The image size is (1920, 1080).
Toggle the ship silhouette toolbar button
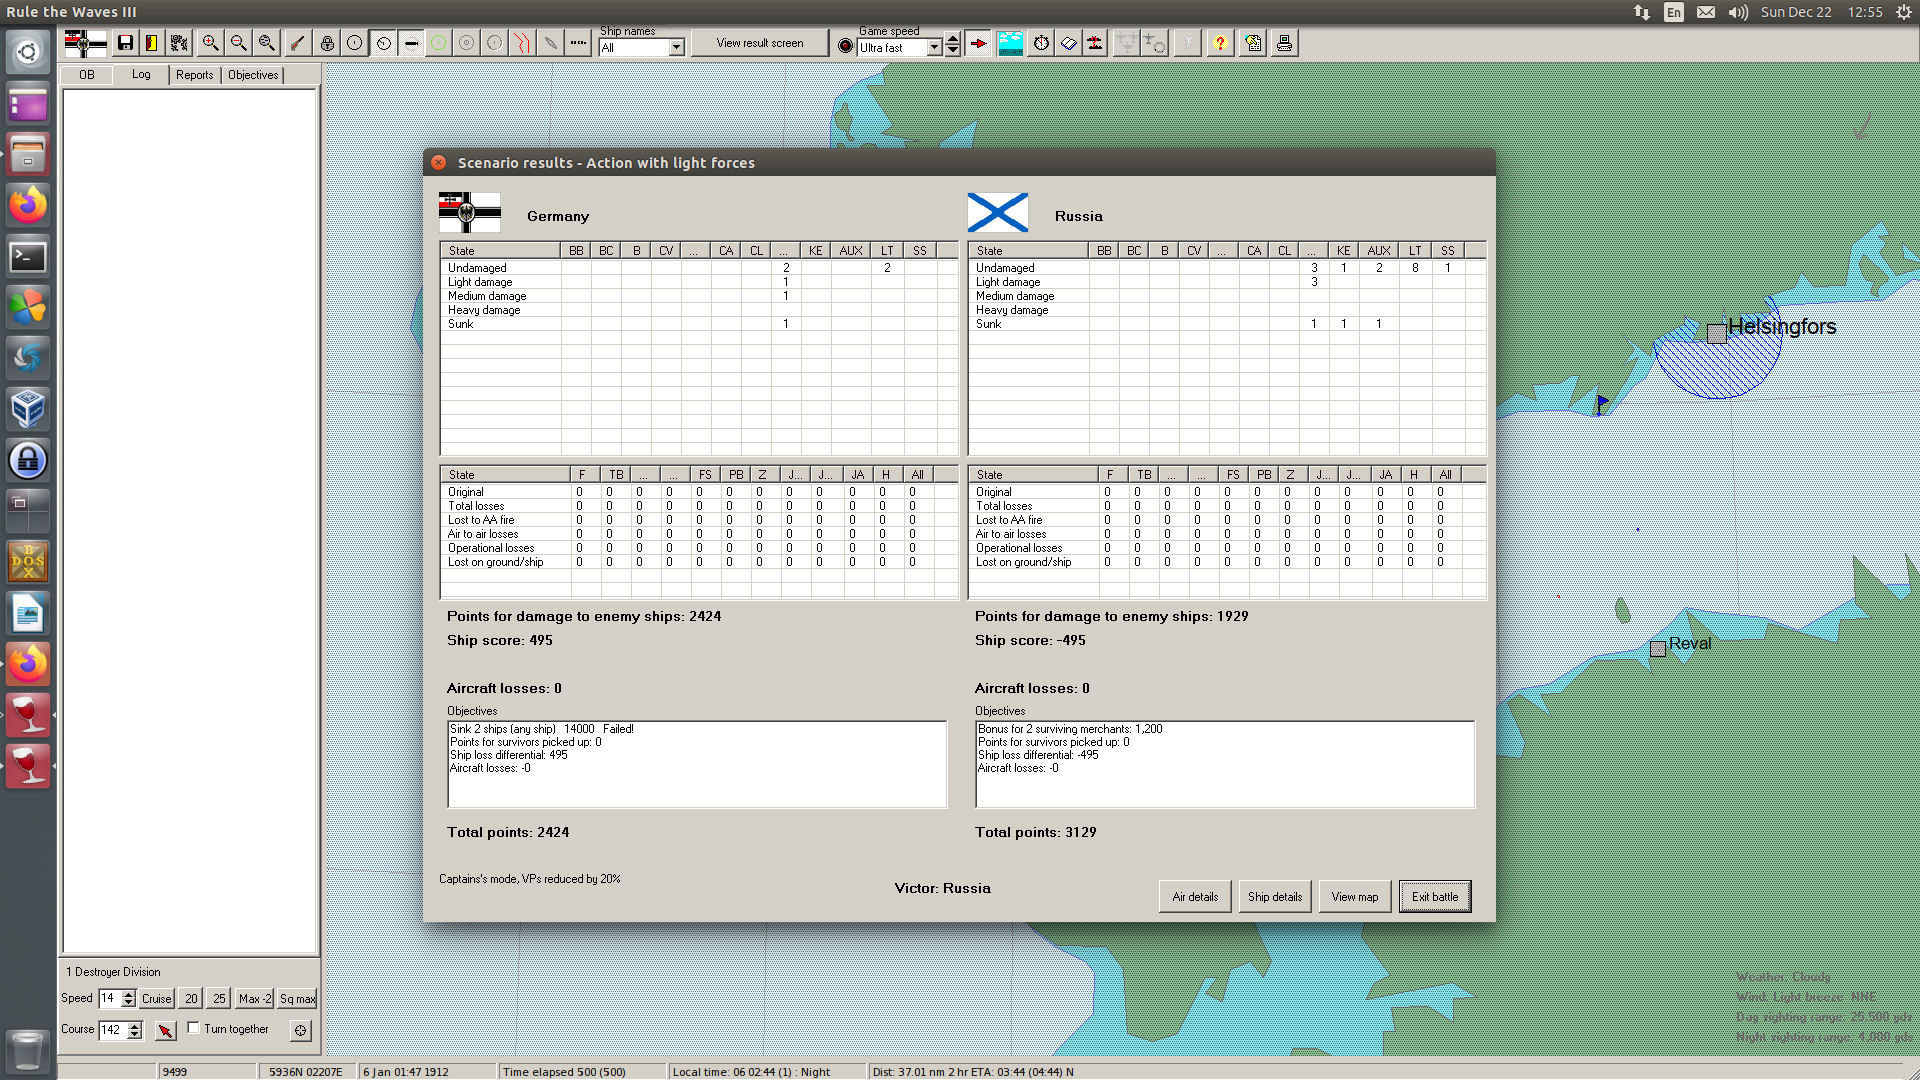coord(411,43)
